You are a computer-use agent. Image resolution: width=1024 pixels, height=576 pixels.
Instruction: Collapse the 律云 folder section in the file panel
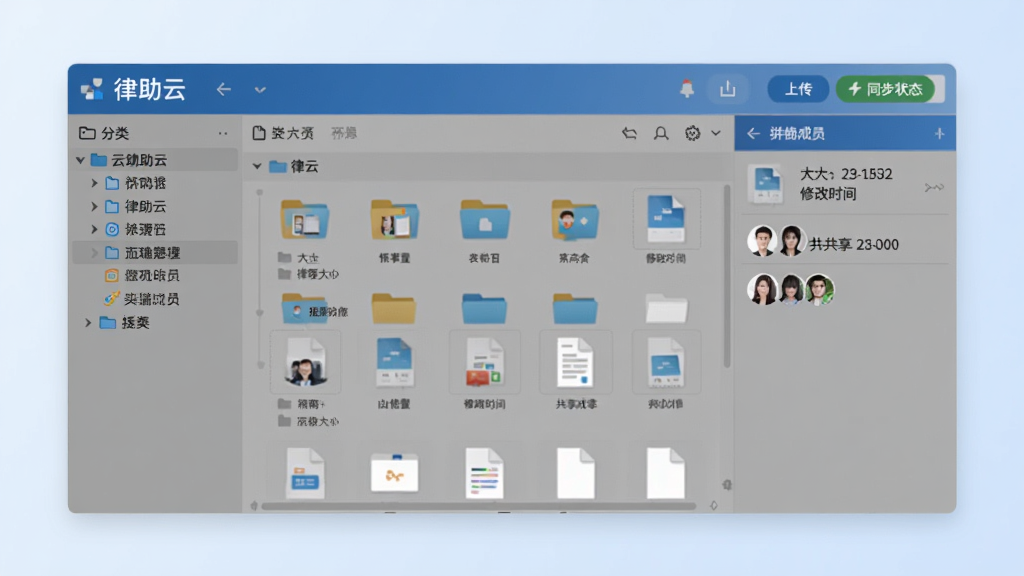257,167
